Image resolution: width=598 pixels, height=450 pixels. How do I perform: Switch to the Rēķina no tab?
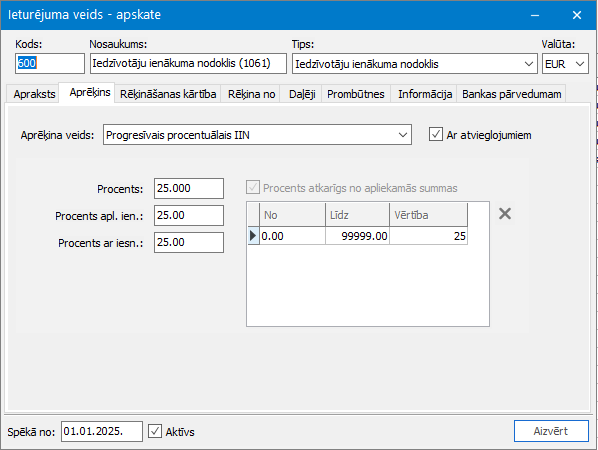click(x=251, y=94)
